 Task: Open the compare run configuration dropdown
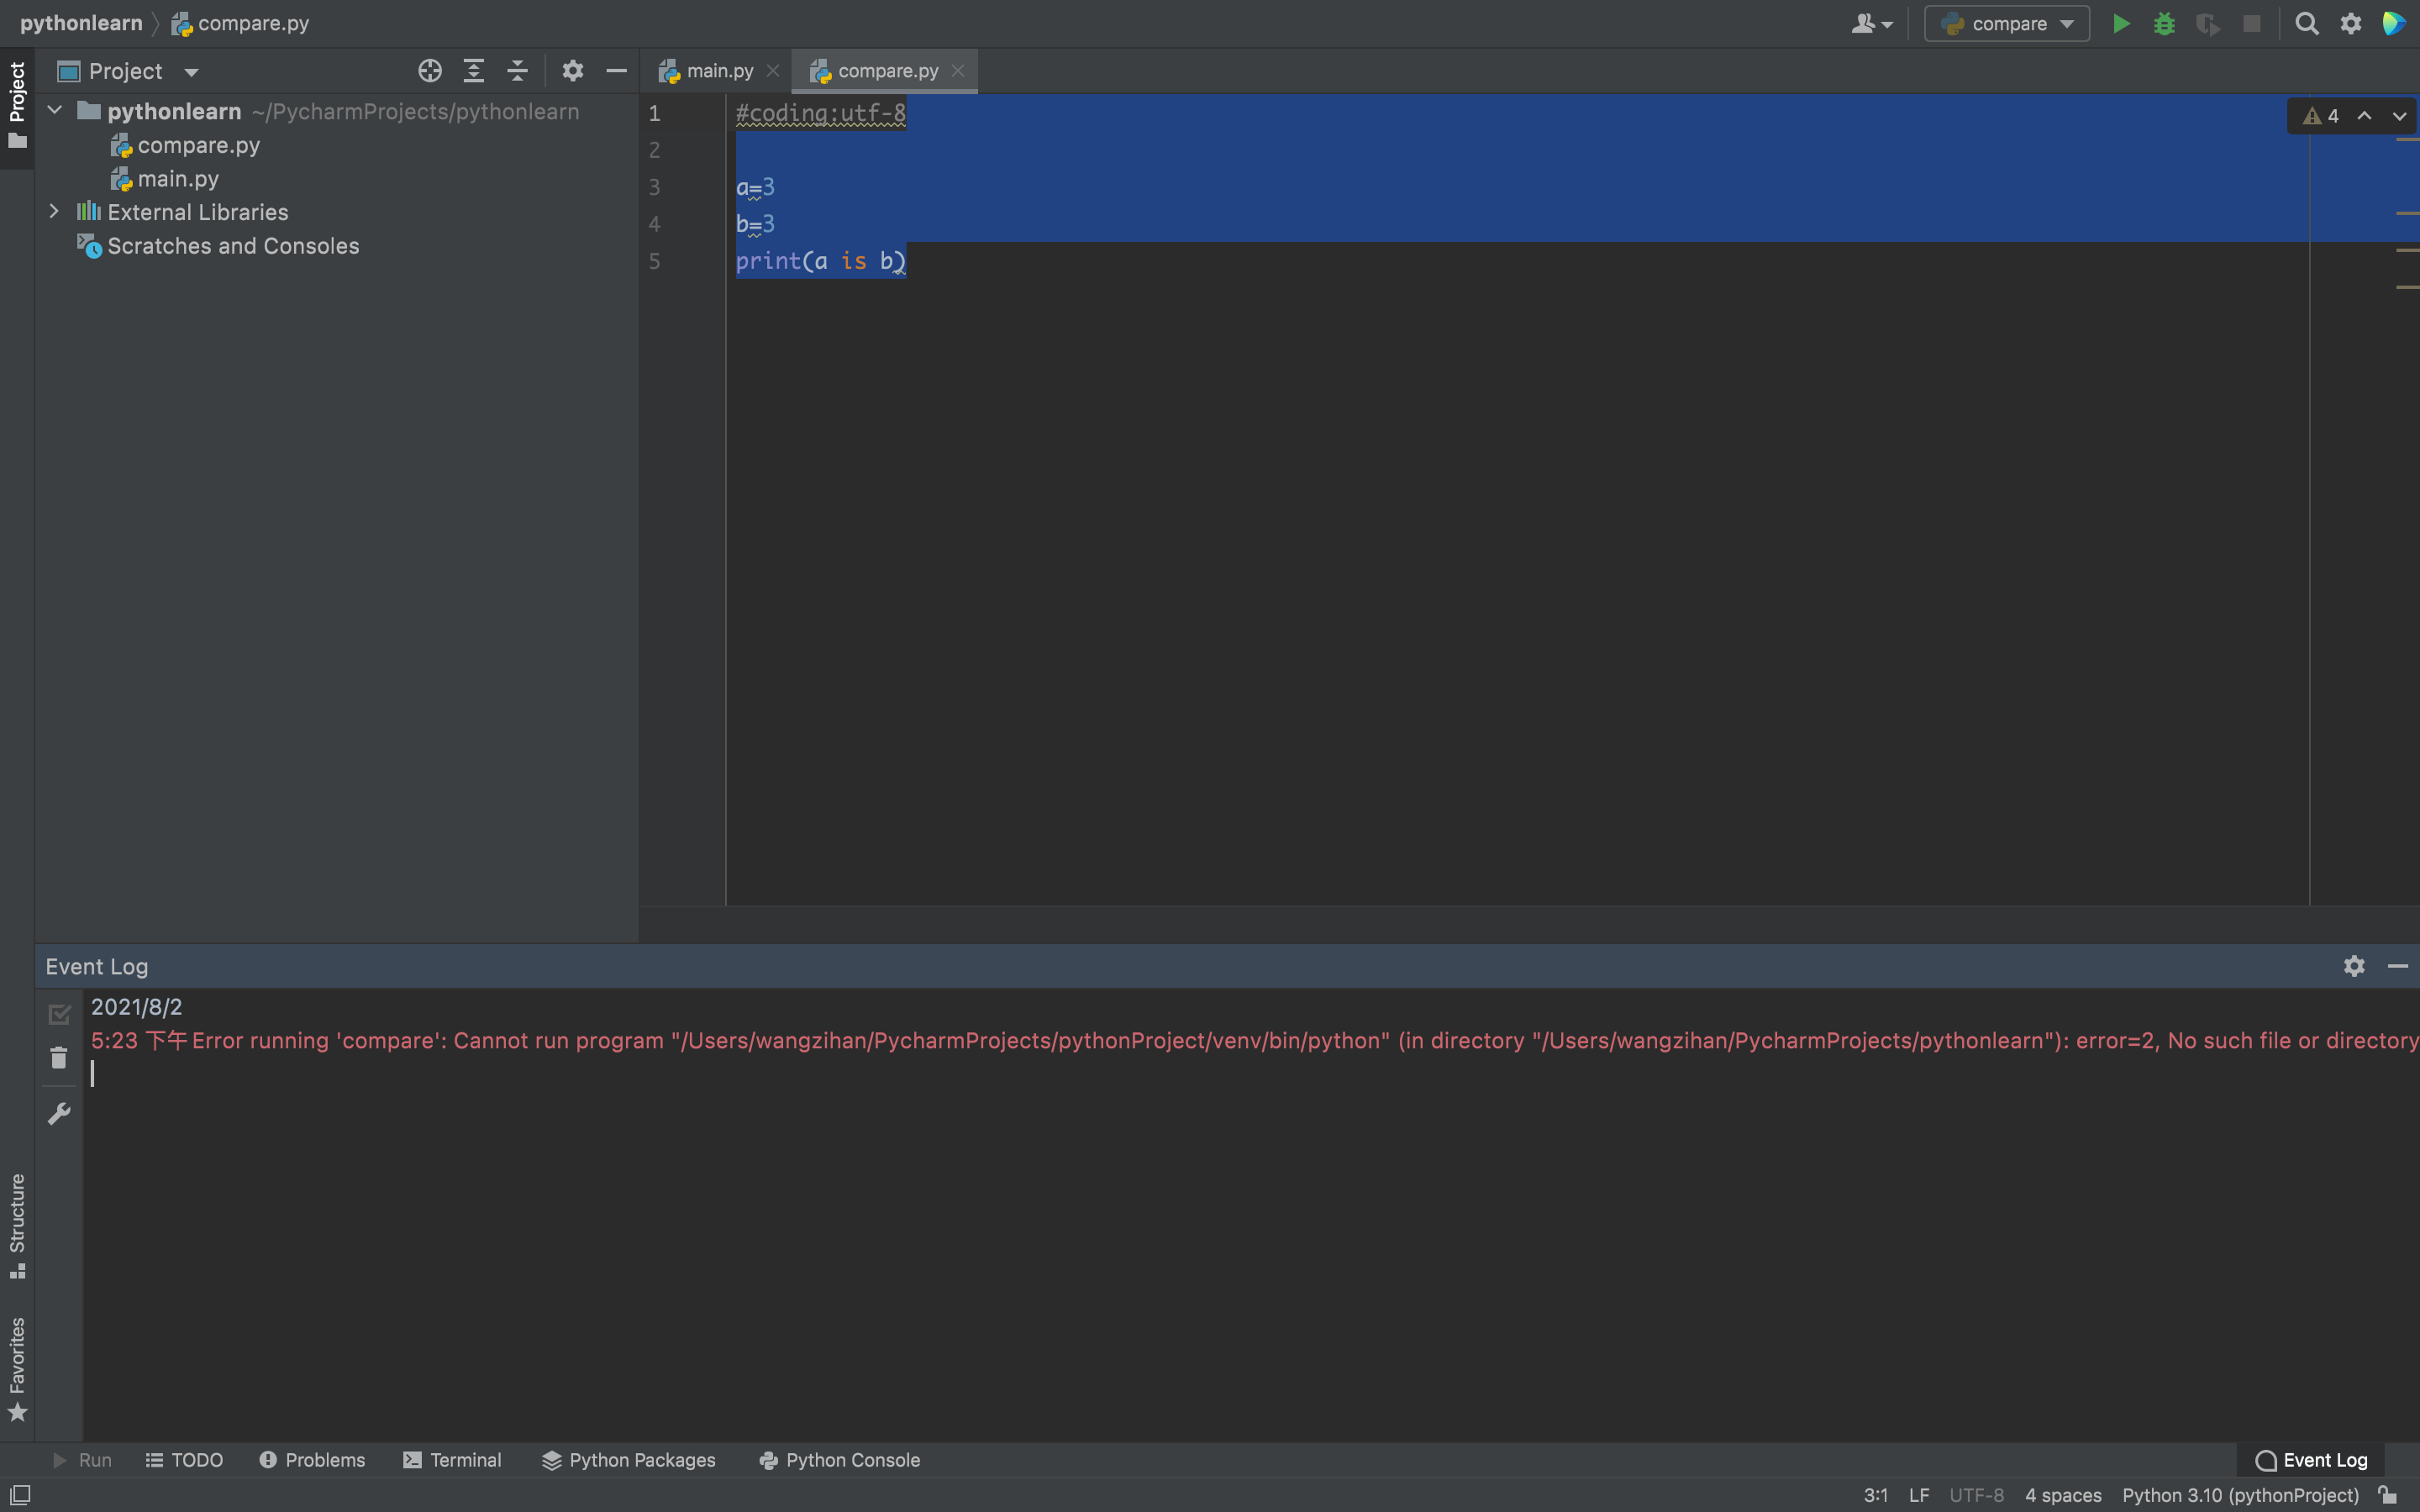[x=2007, y=24]
